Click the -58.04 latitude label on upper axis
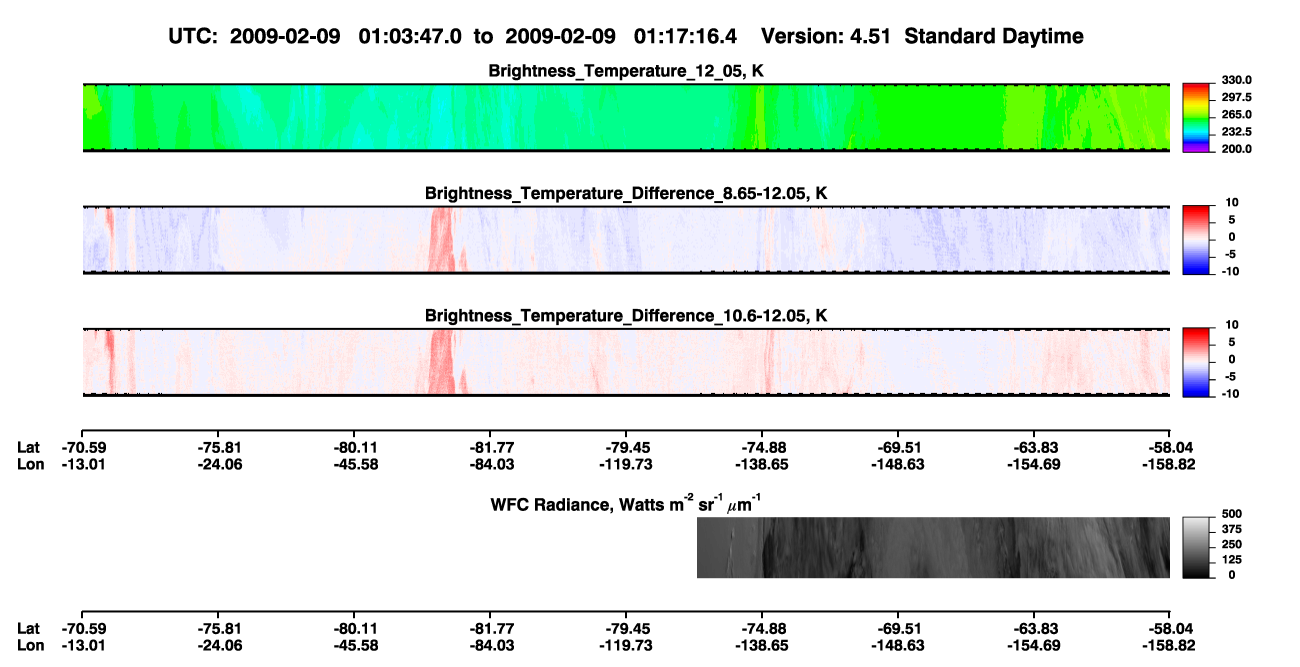This screenshot has width=1300, height=667. click(x=1170, y=448)
